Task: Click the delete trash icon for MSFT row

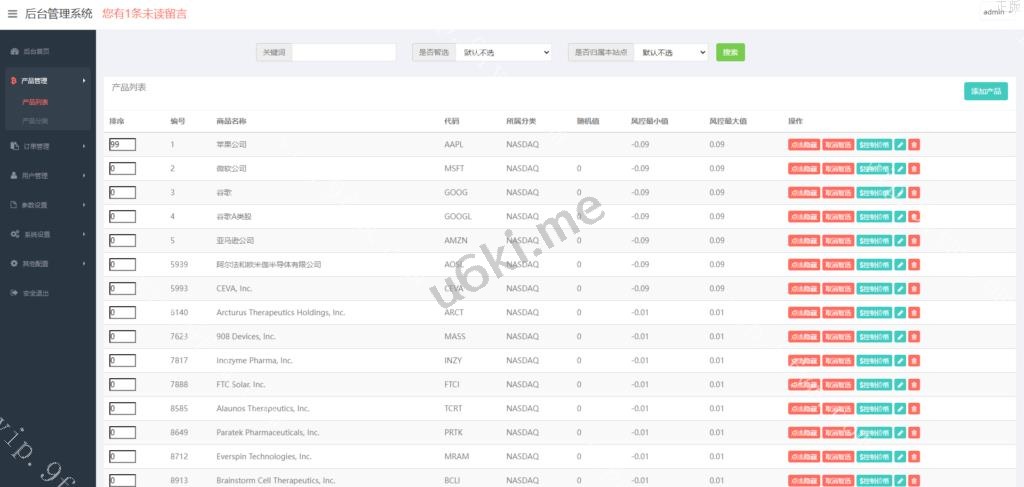Action: pyautogui.click(x=914, y=169)
